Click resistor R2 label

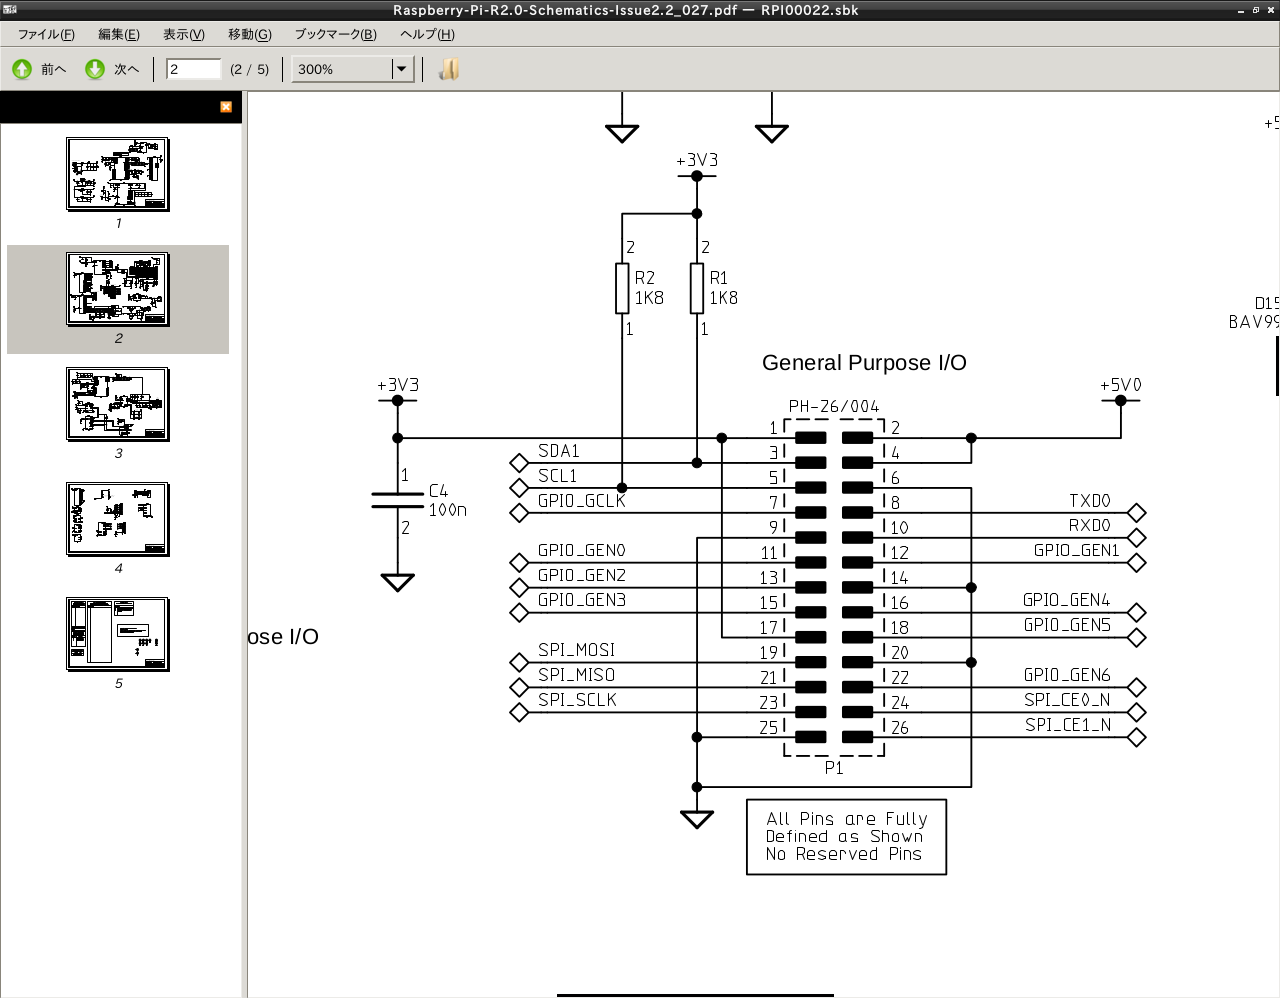(644, 278)
